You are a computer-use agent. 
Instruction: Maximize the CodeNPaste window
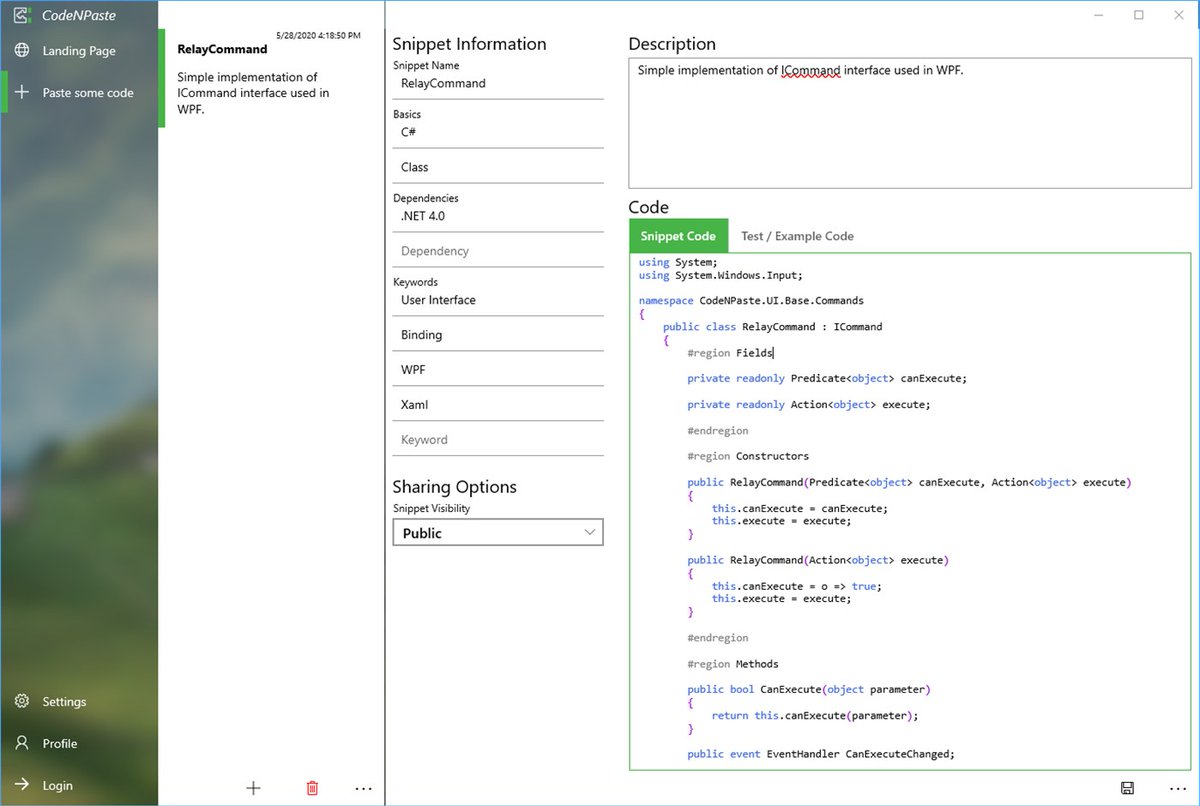[x=1139, y=15]
